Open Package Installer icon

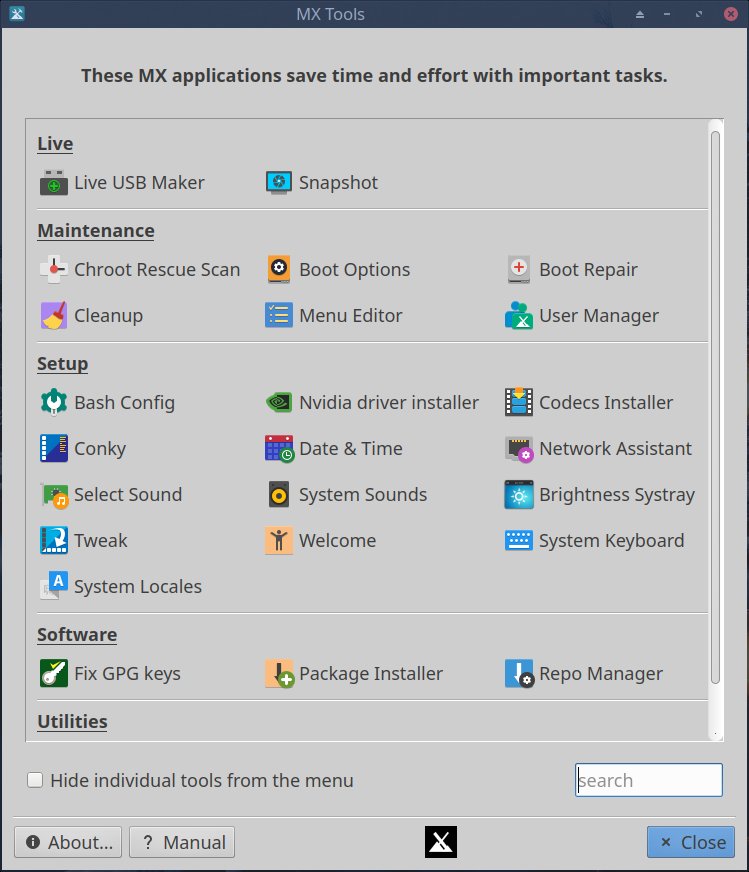pos(278,674)
